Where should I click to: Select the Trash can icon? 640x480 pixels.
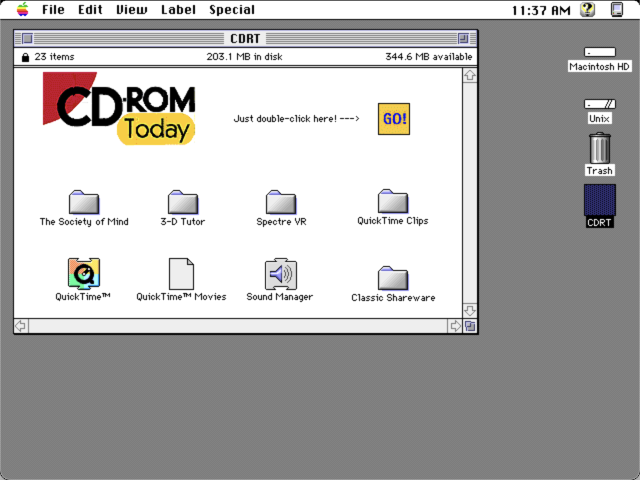600,148
